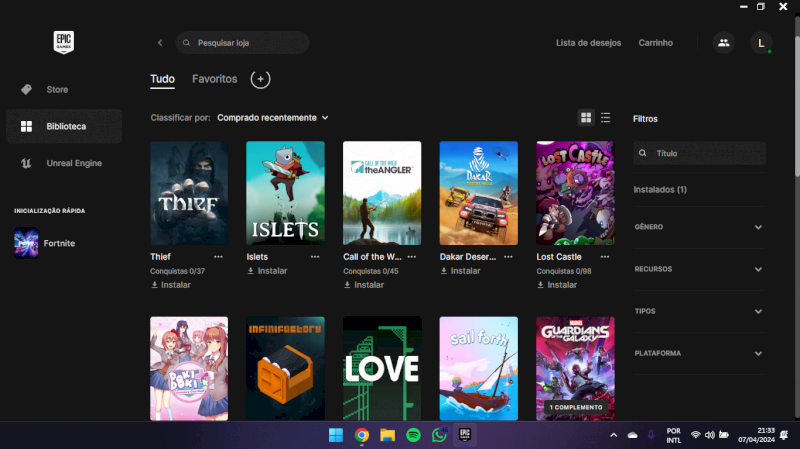Open the Dakar Desert Rally game thumbnail
Viewport: 800px width, 449px height.
tap(478, 193)
